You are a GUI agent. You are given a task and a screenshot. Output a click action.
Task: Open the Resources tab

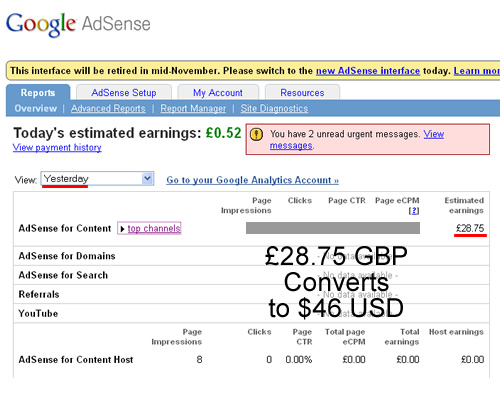coord(302,92)
